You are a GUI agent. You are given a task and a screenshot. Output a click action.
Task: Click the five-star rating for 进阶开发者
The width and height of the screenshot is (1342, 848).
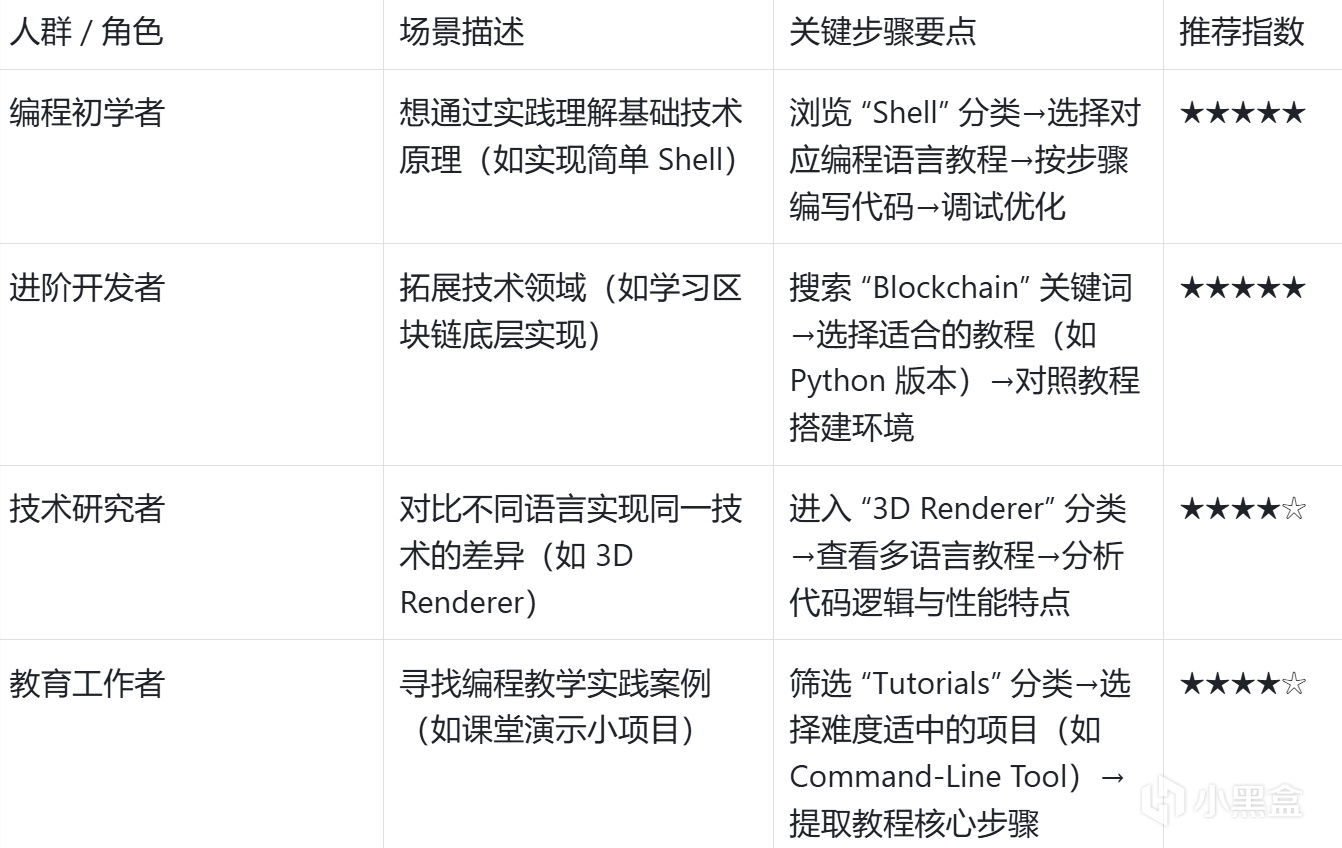pyautogui.click(x=1242, y=288)
